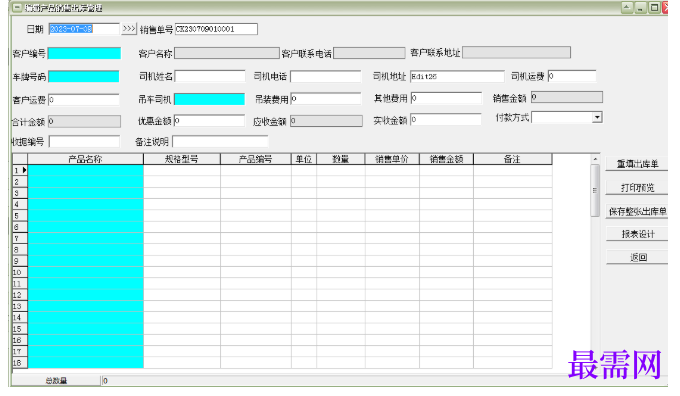Click the 产品名称 column header
Image resolution: width=680 pixels, height=396 pixels.
pos(85,159)
